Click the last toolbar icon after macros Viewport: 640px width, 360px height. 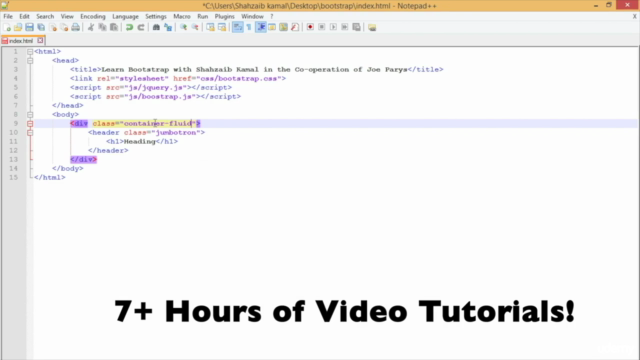coord(372,27)
